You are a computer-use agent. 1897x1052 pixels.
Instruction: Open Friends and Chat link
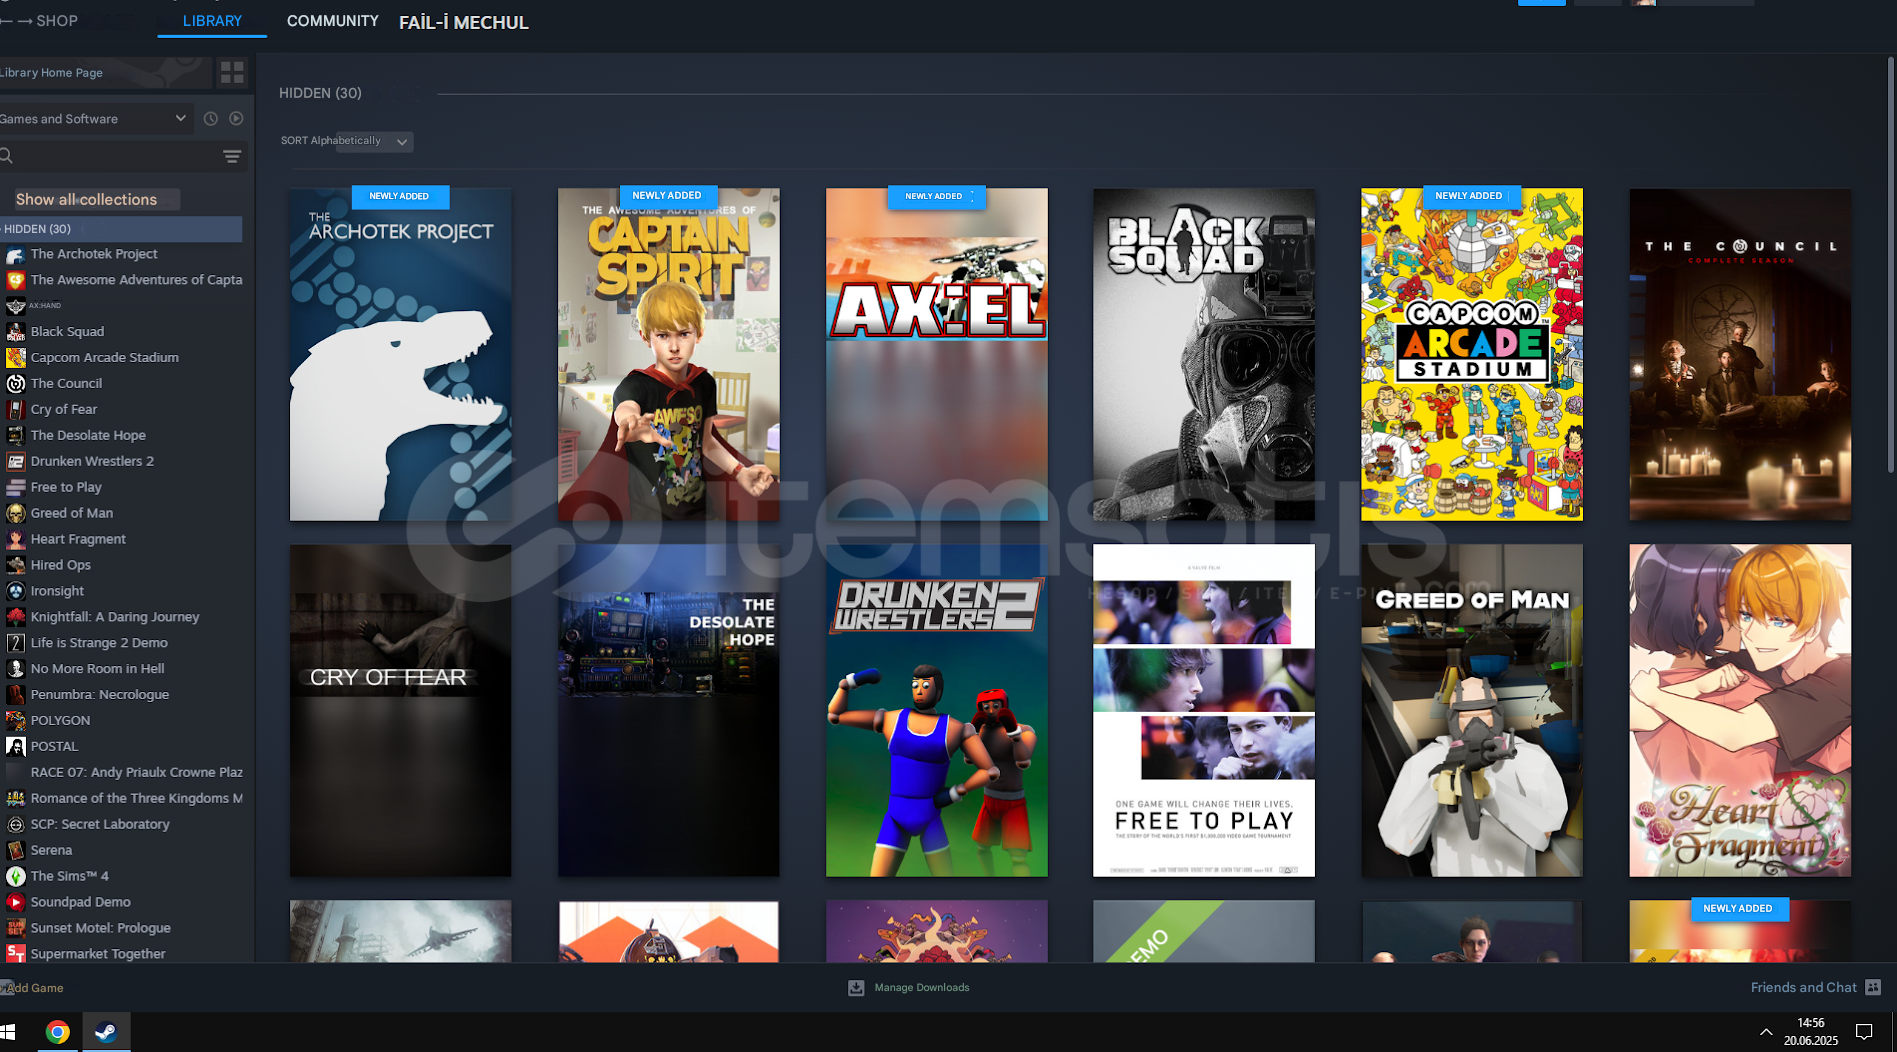1803,987
